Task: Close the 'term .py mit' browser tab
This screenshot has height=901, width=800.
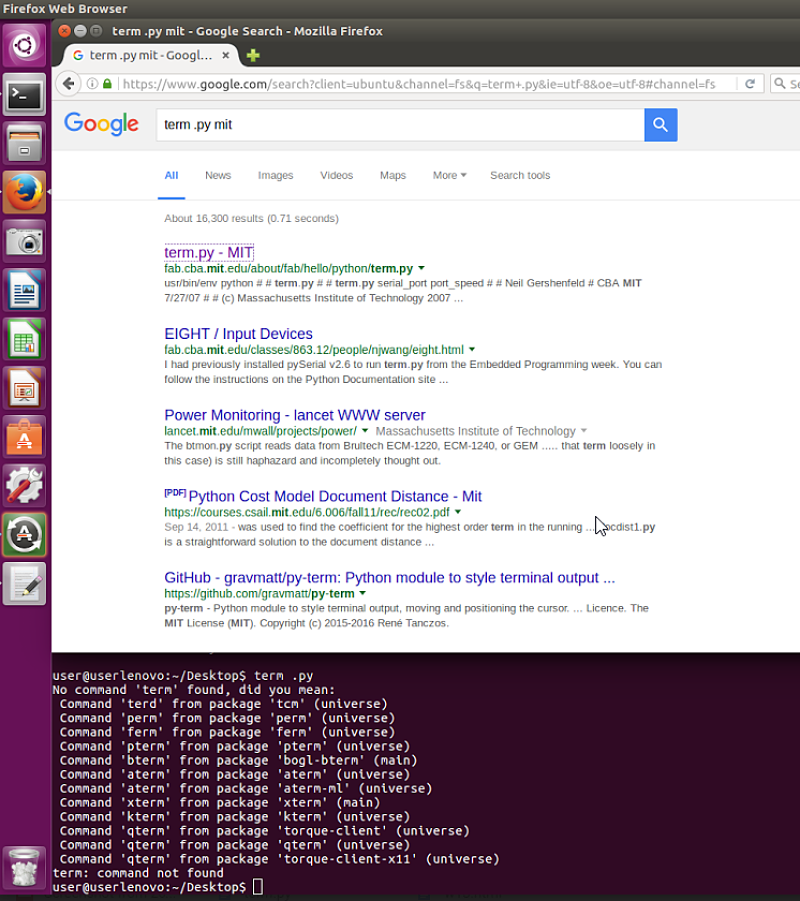Action: point(226,55)
